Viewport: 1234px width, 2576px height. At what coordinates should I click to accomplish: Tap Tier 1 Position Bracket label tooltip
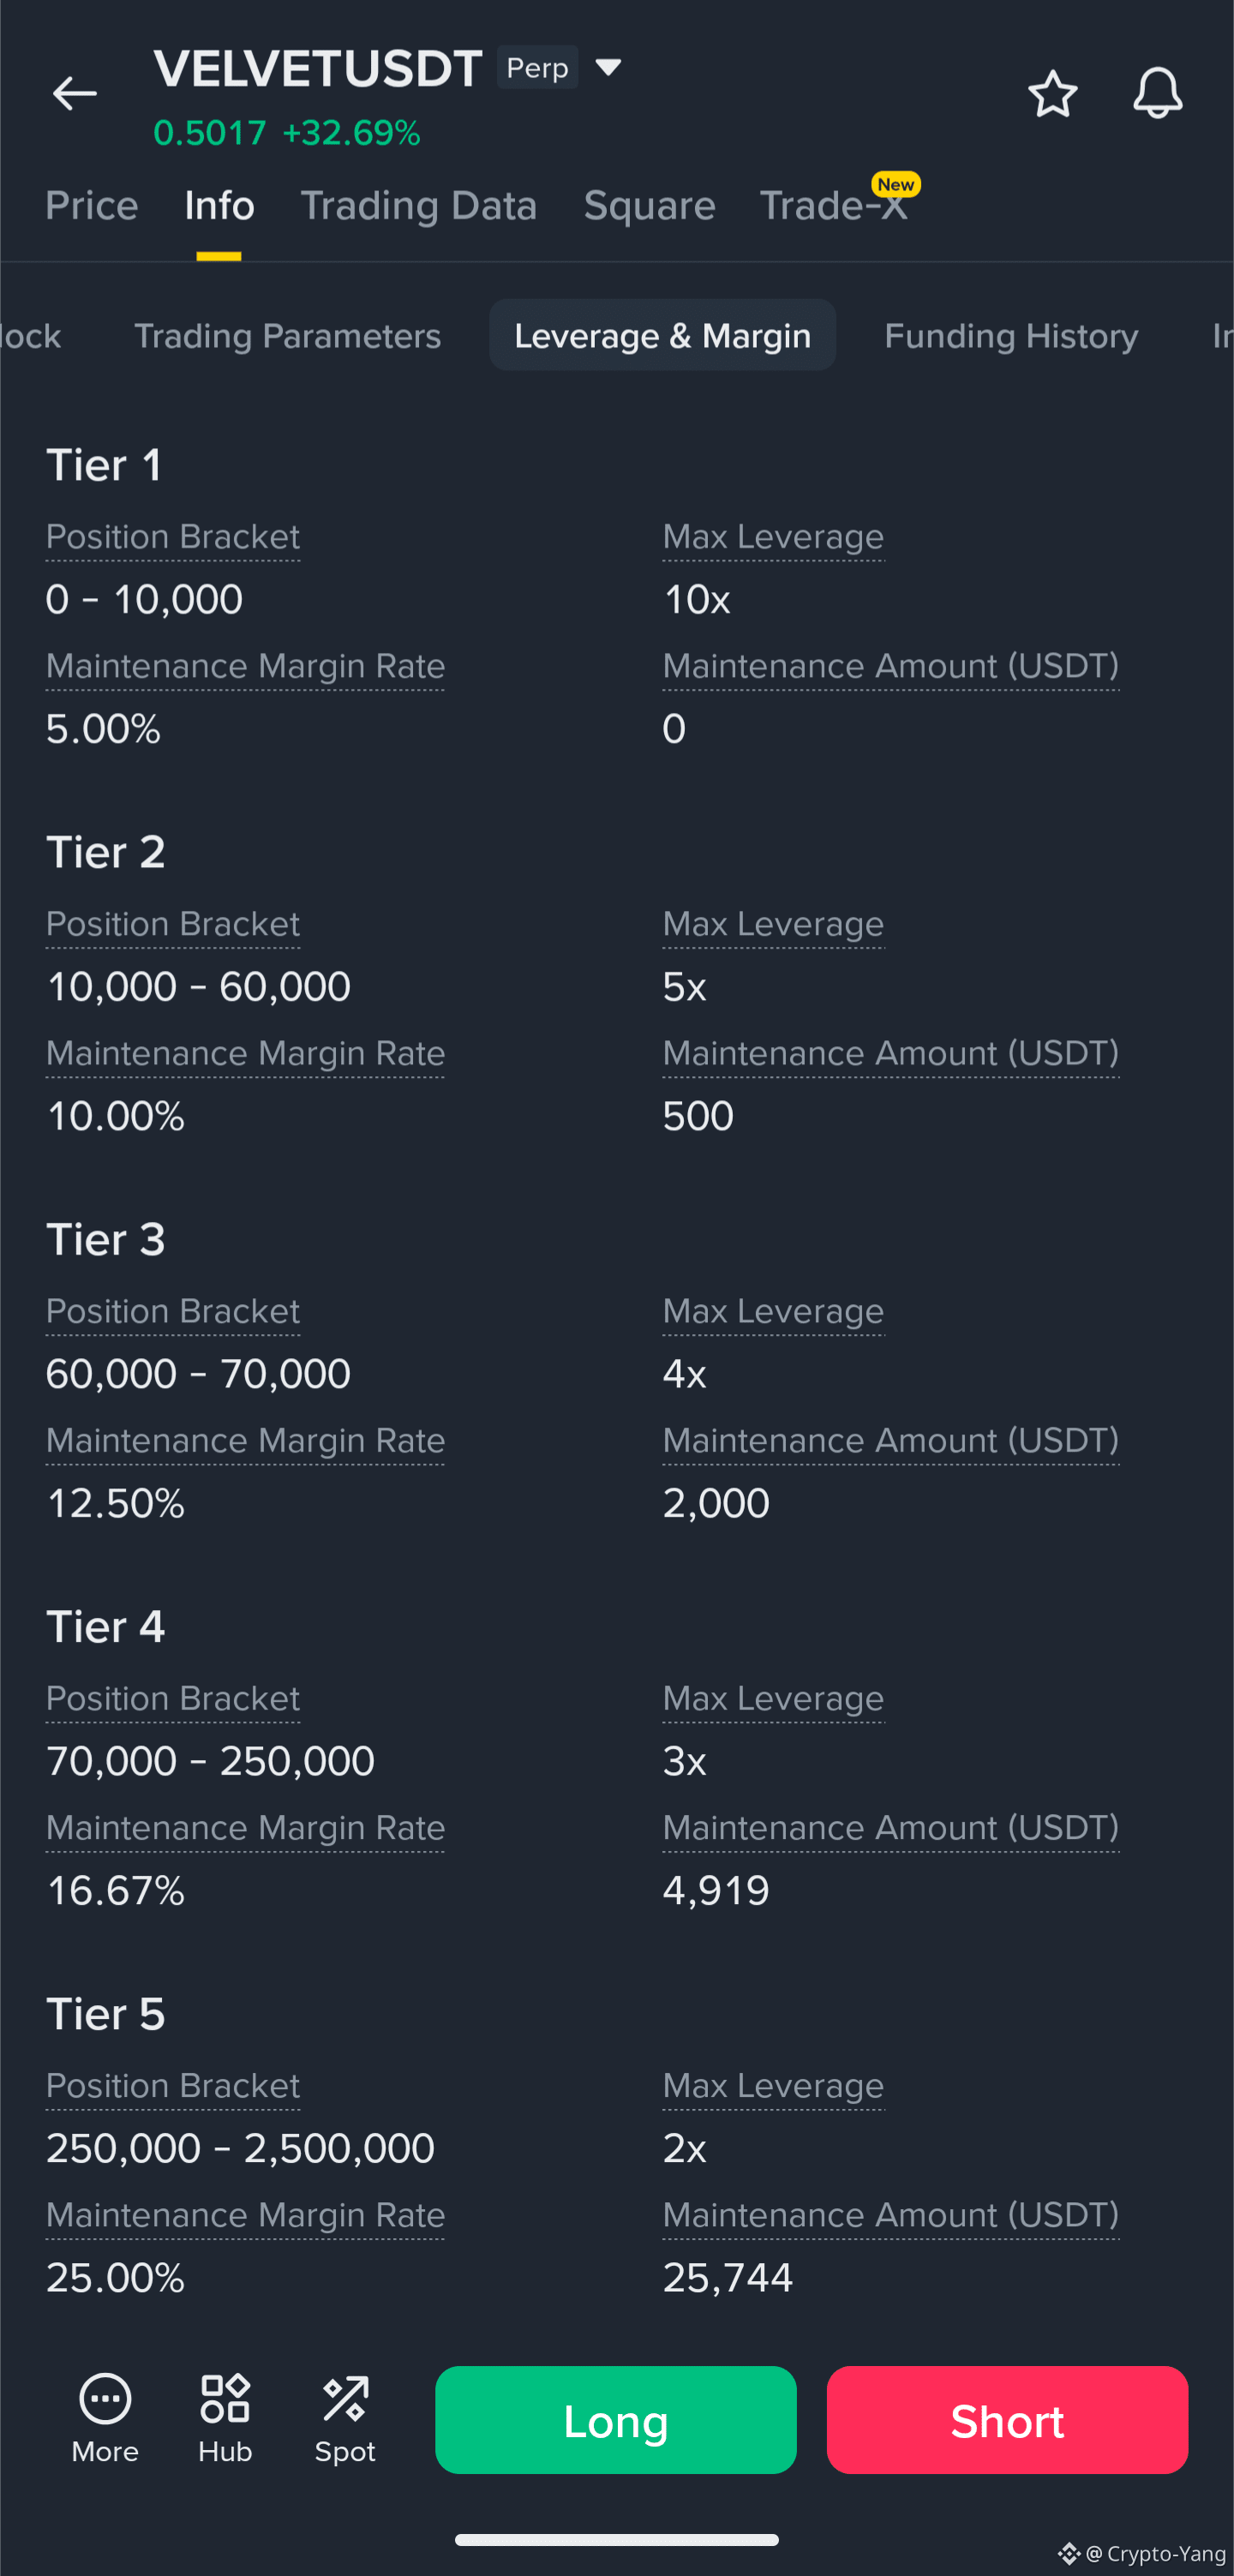pyautogui.click(x=173, y=537)
